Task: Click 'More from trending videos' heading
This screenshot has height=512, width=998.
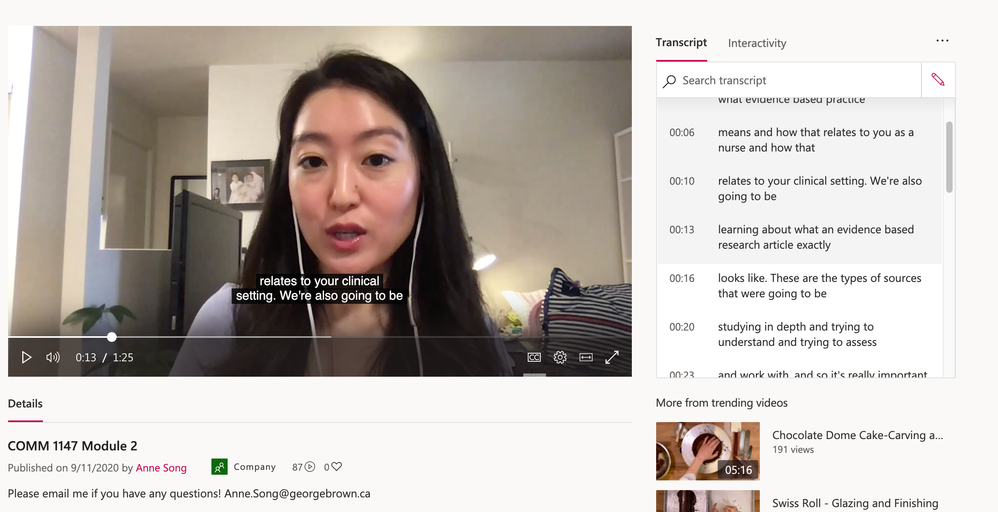Action: click(722, 403)
